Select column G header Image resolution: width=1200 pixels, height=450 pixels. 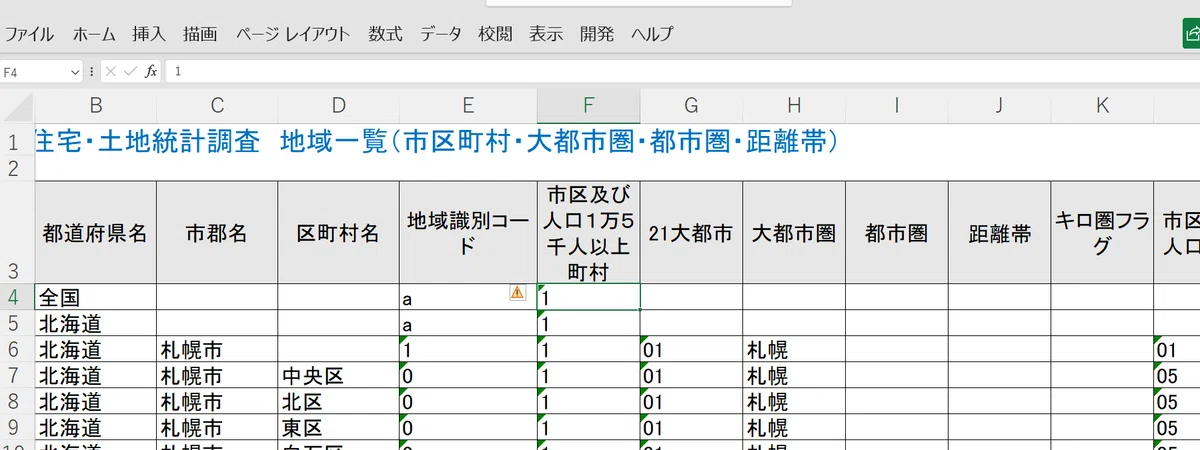(691, 105)
